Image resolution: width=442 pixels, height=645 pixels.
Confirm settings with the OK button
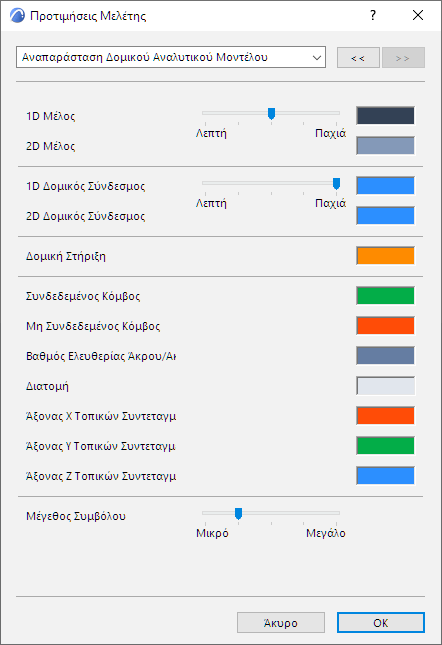coord(381,623)
